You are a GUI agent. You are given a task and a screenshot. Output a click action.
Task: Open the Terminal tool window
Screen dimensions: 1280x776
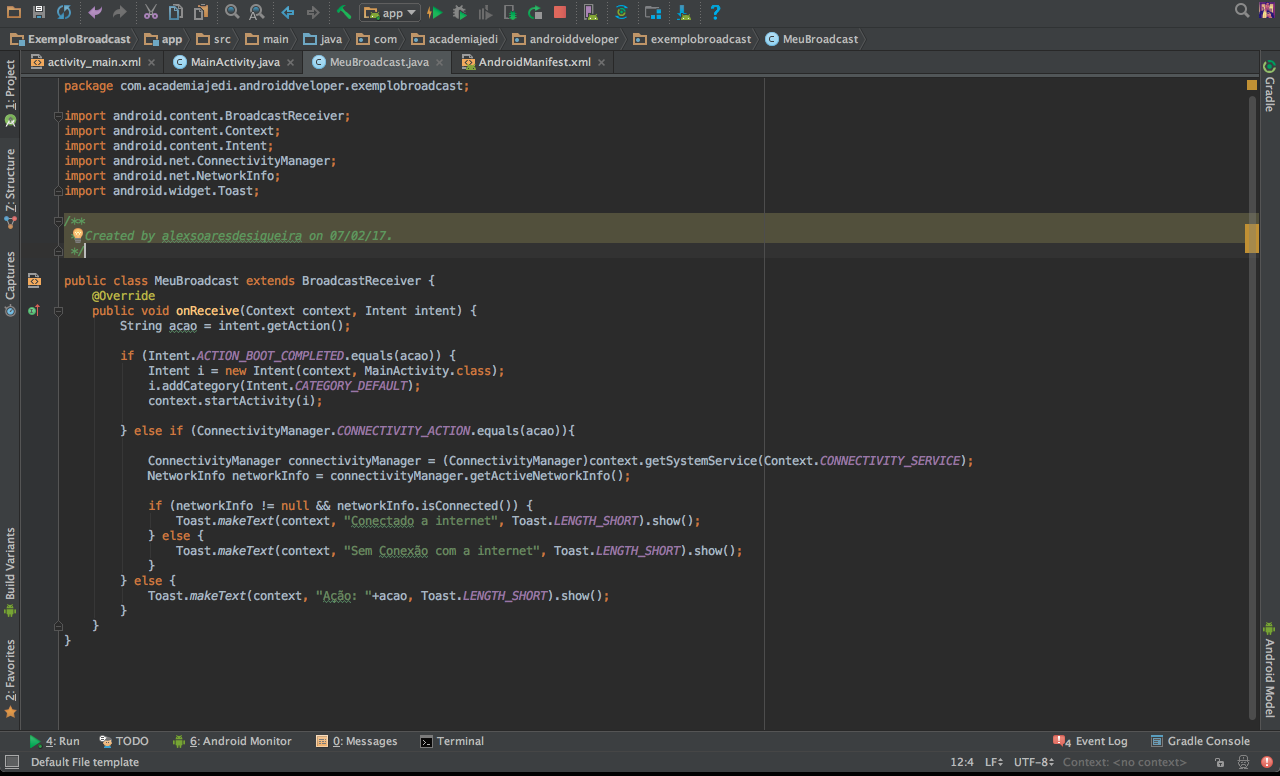(x=452, y=741)
